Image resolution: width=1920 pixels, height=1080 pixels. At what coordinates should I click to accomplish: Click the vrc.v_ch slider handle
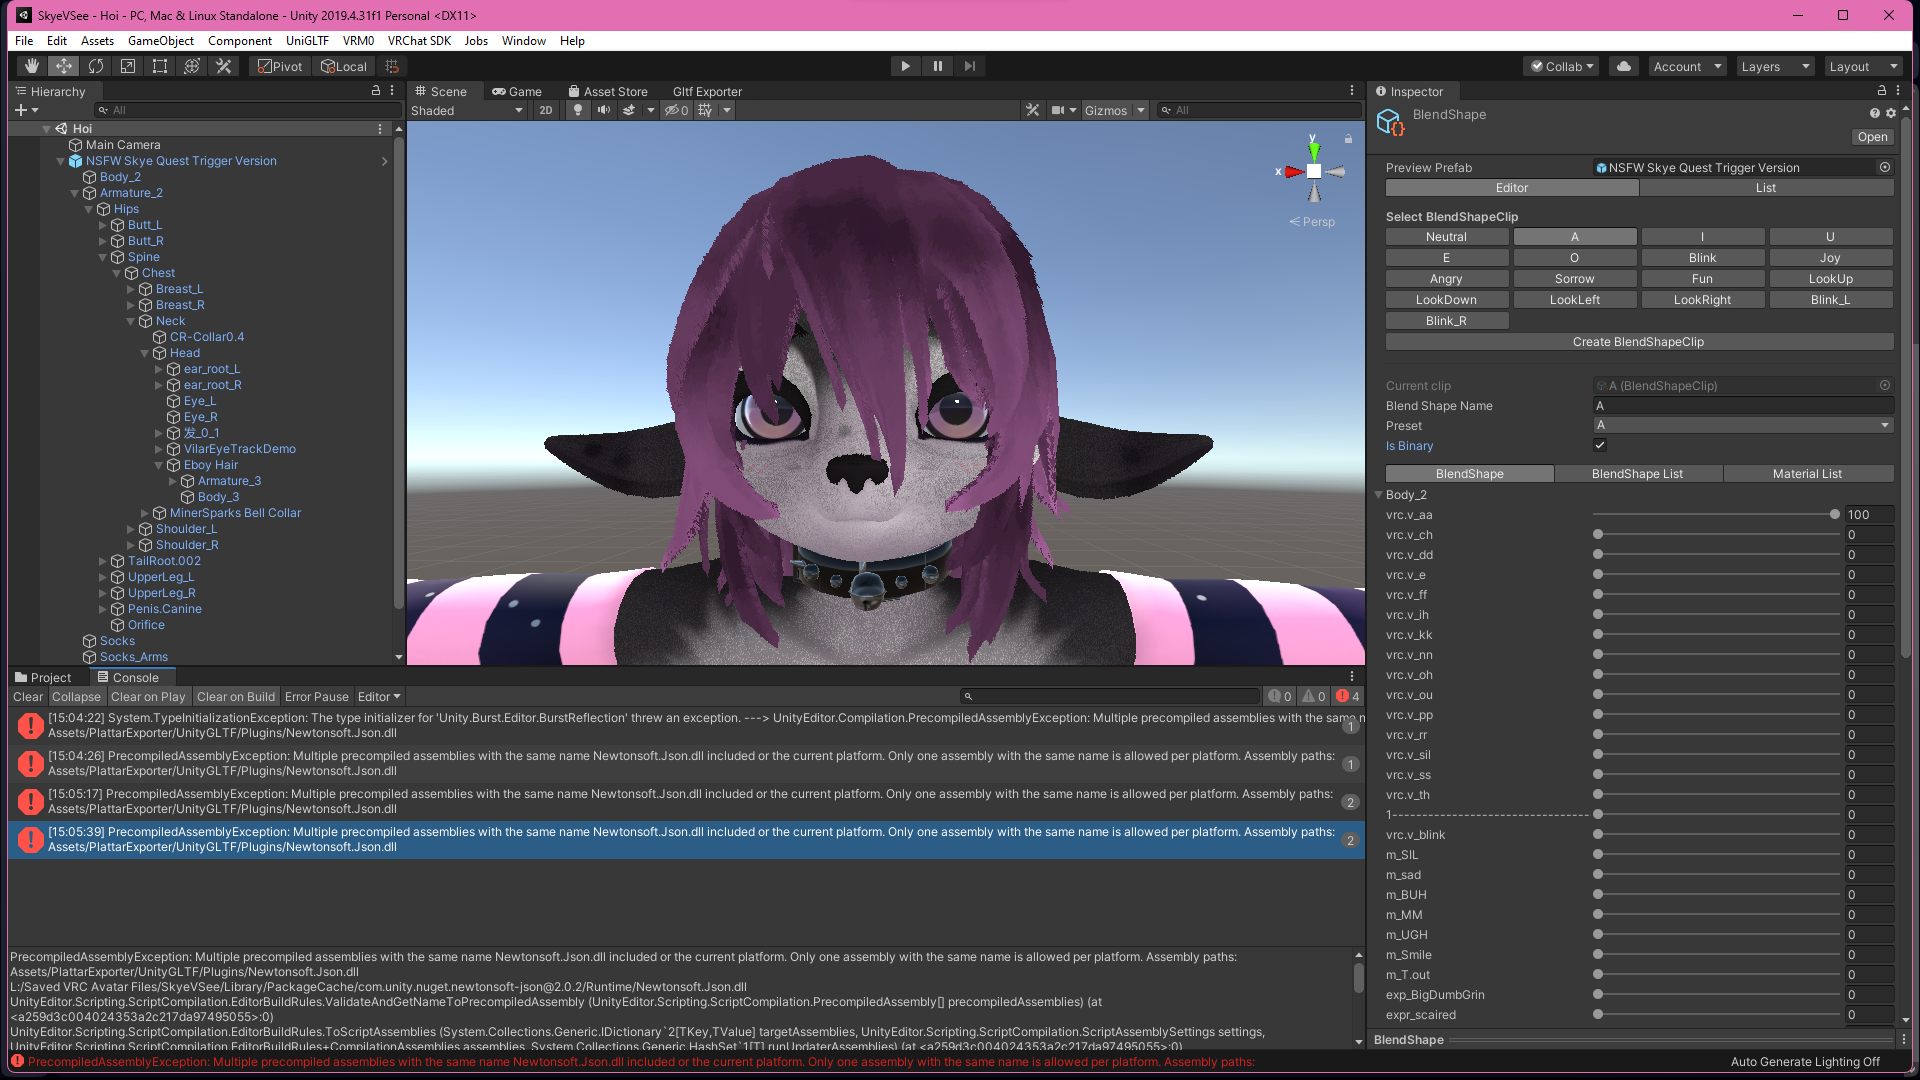point(1598,535)
